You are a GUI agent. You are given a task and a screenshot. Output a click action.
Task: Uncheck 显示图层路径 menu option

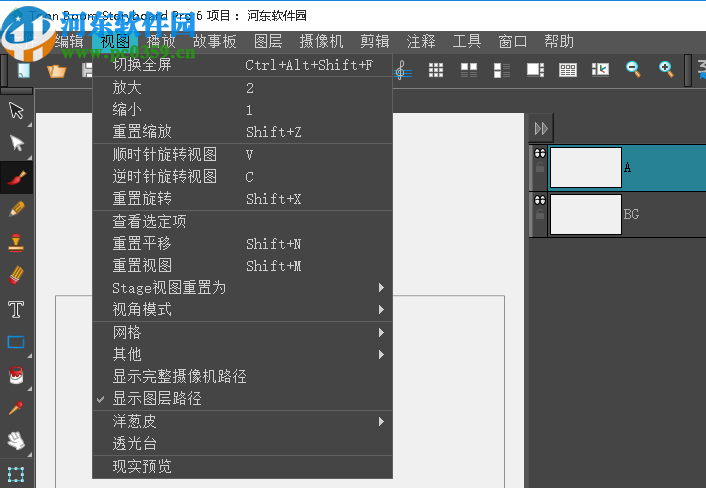click(x=242, y=399)
